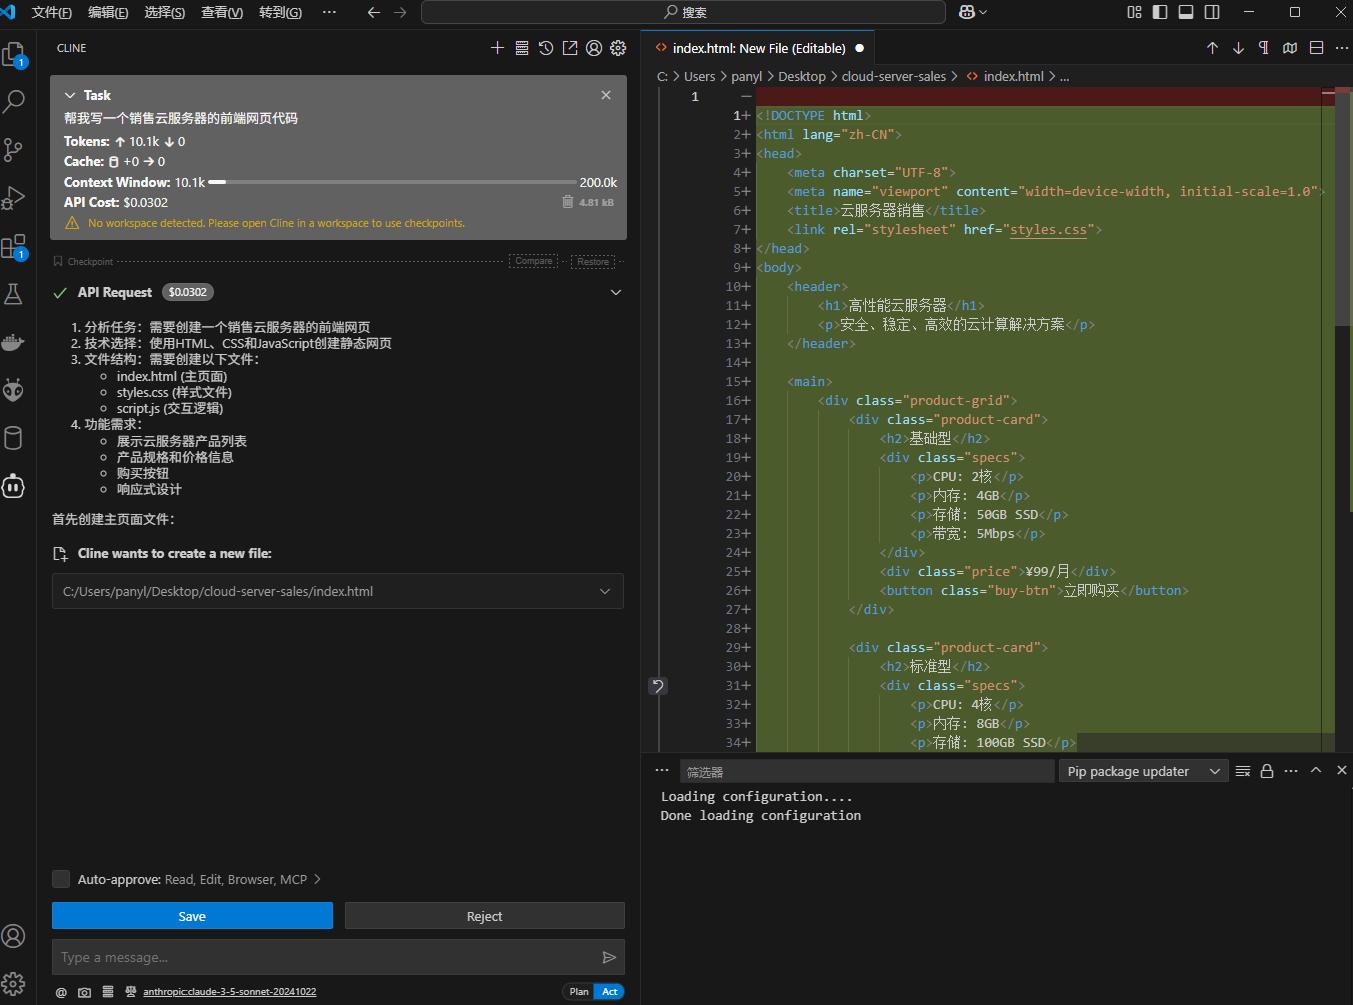Expand the API Request details chevron
The image size is (1353, 1005).
(x=616, y=292)
